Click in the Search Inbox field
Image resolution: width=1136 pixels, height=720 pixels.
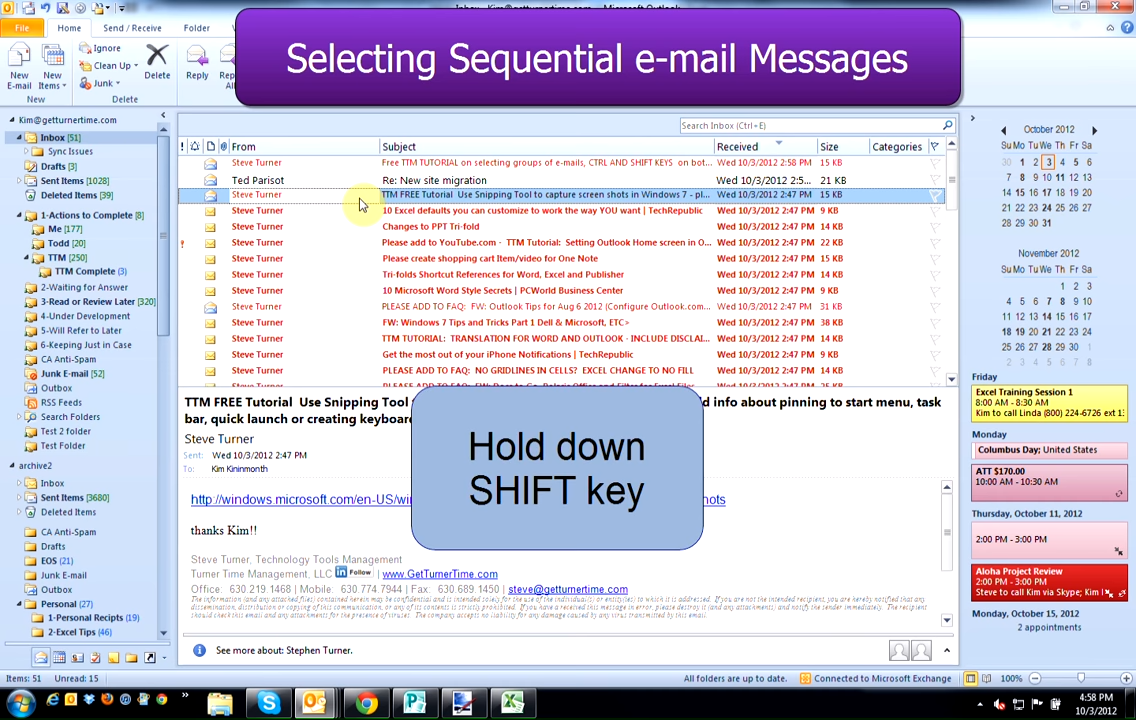click(x=811, y=125)
